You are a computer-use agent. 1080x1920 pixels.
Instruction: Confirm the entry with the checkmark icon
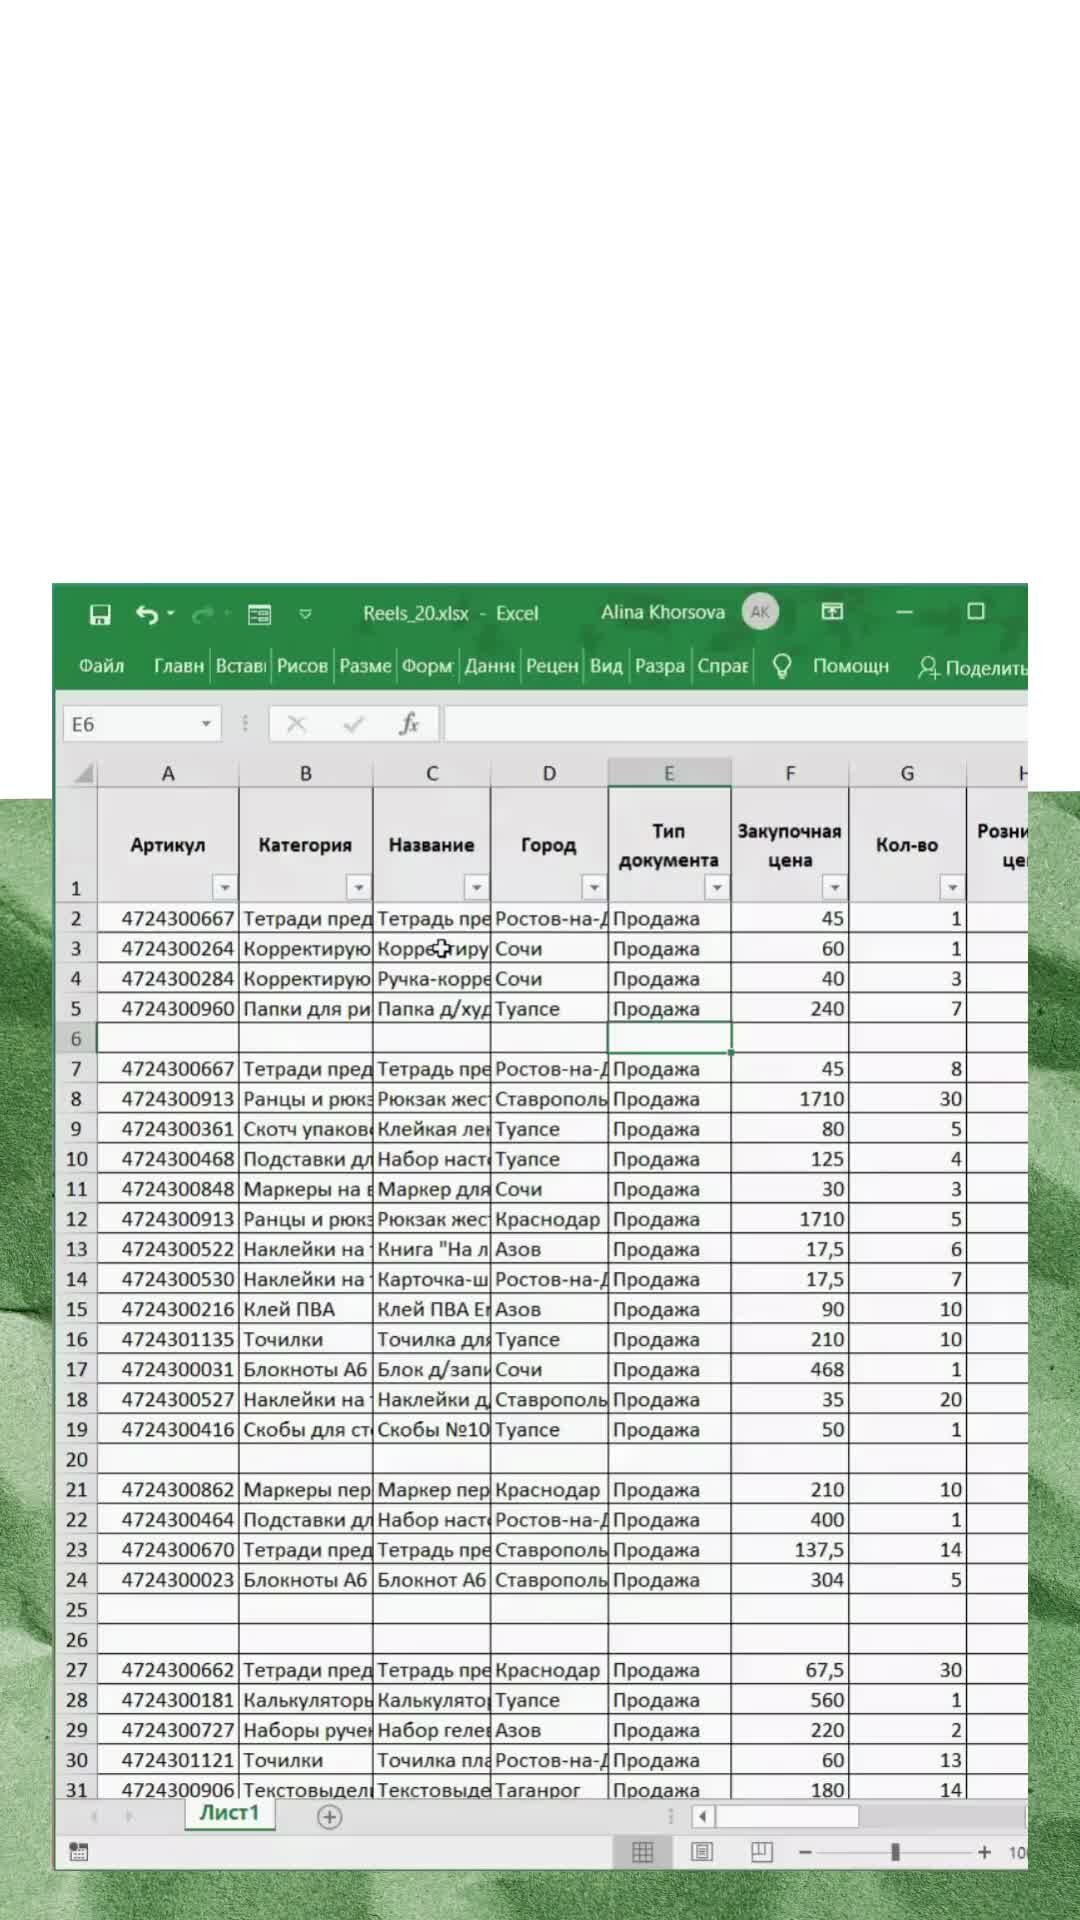(x=353, y=724)
